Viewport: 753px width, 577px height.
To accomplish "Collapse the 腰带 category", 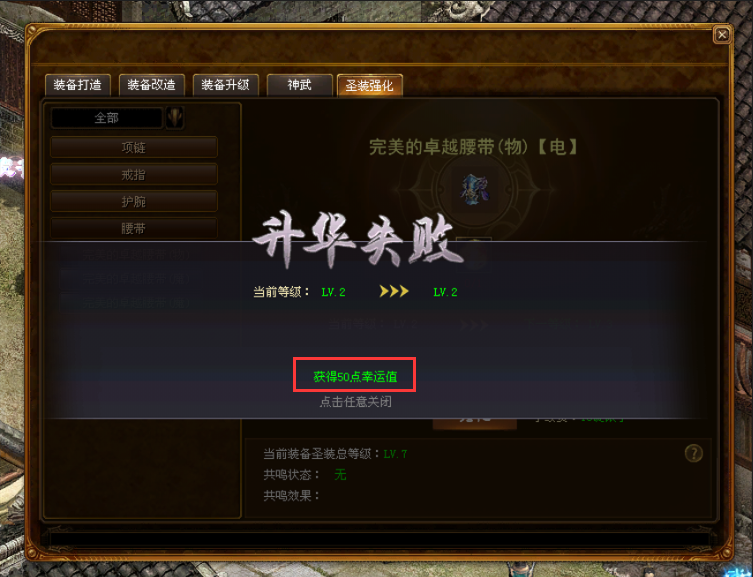I will pos(134,228).
